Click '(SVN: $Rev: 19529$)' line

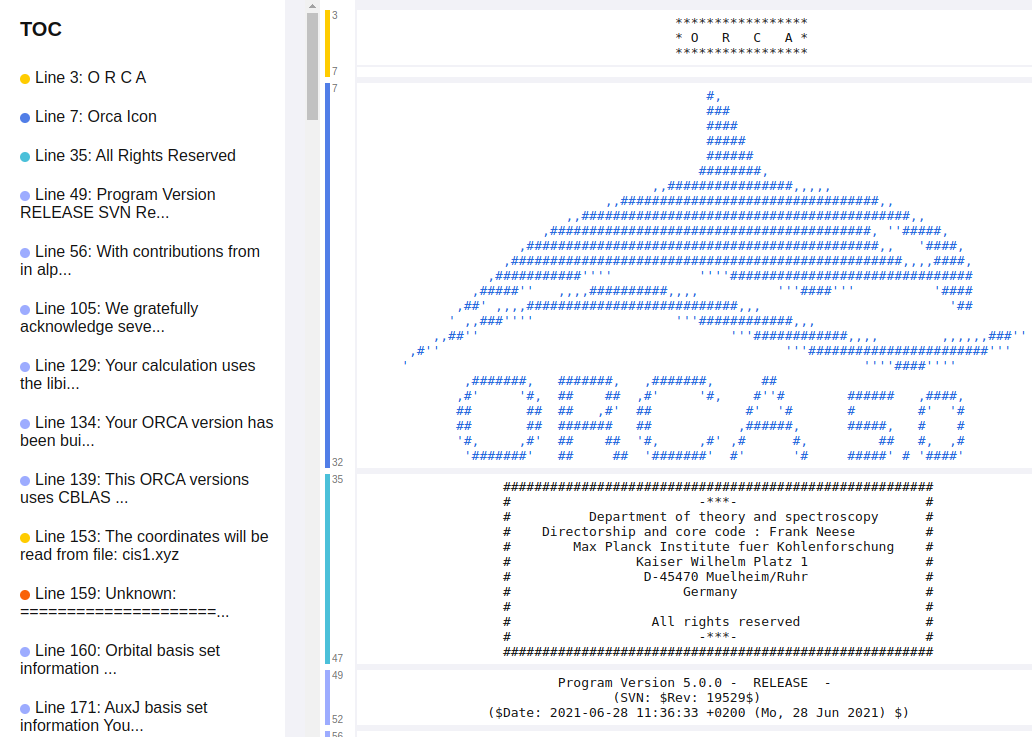tap(686, 698)
